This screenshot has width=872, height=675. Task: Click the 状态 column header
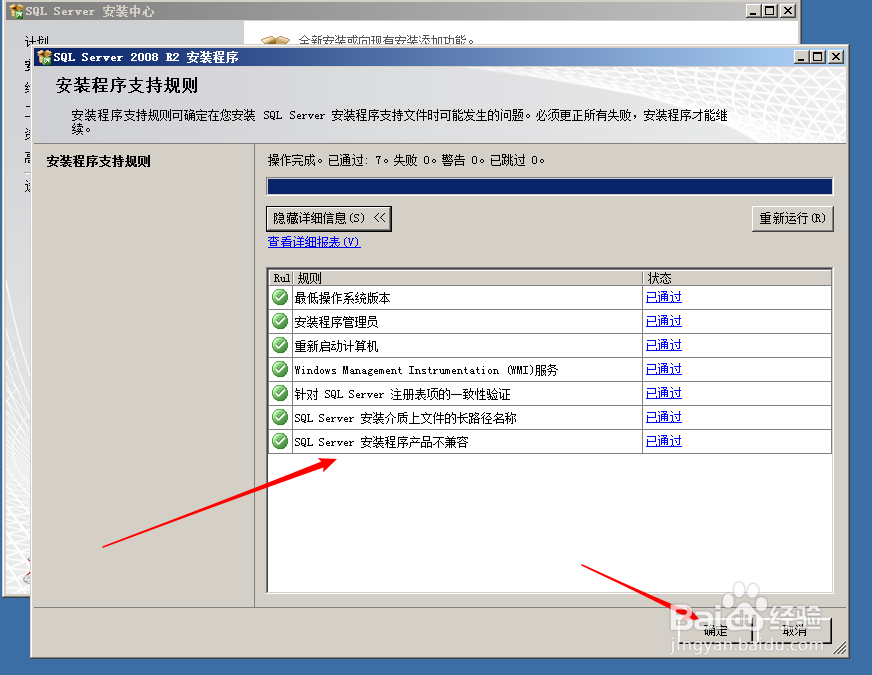pos(737,278)
